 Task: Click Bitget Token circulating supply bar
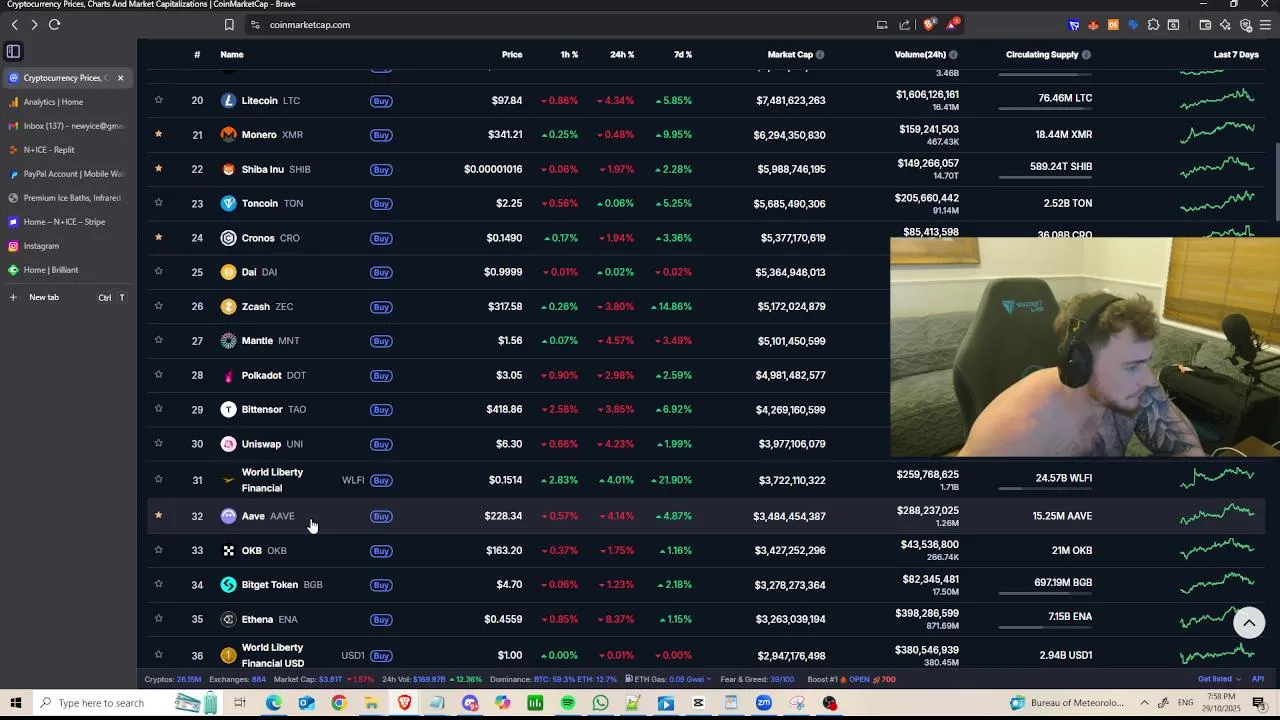[x=1045, y=593]
